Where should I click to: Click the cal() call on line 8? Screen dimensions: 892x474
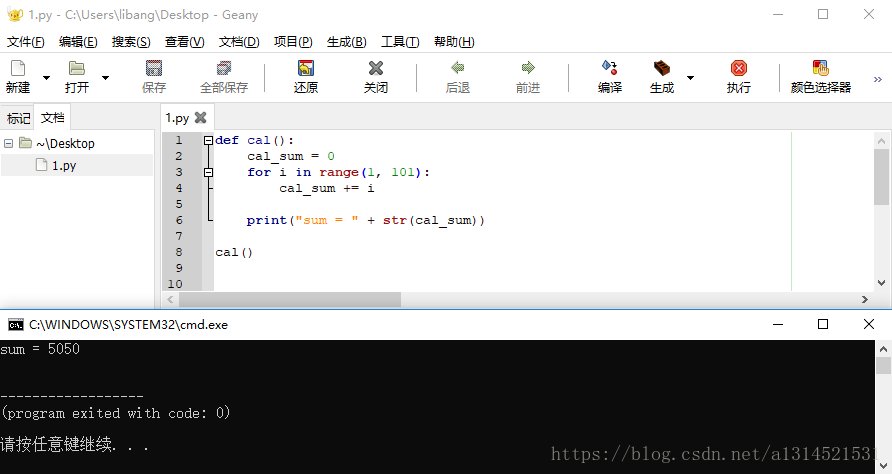click(x=234, y=252)
